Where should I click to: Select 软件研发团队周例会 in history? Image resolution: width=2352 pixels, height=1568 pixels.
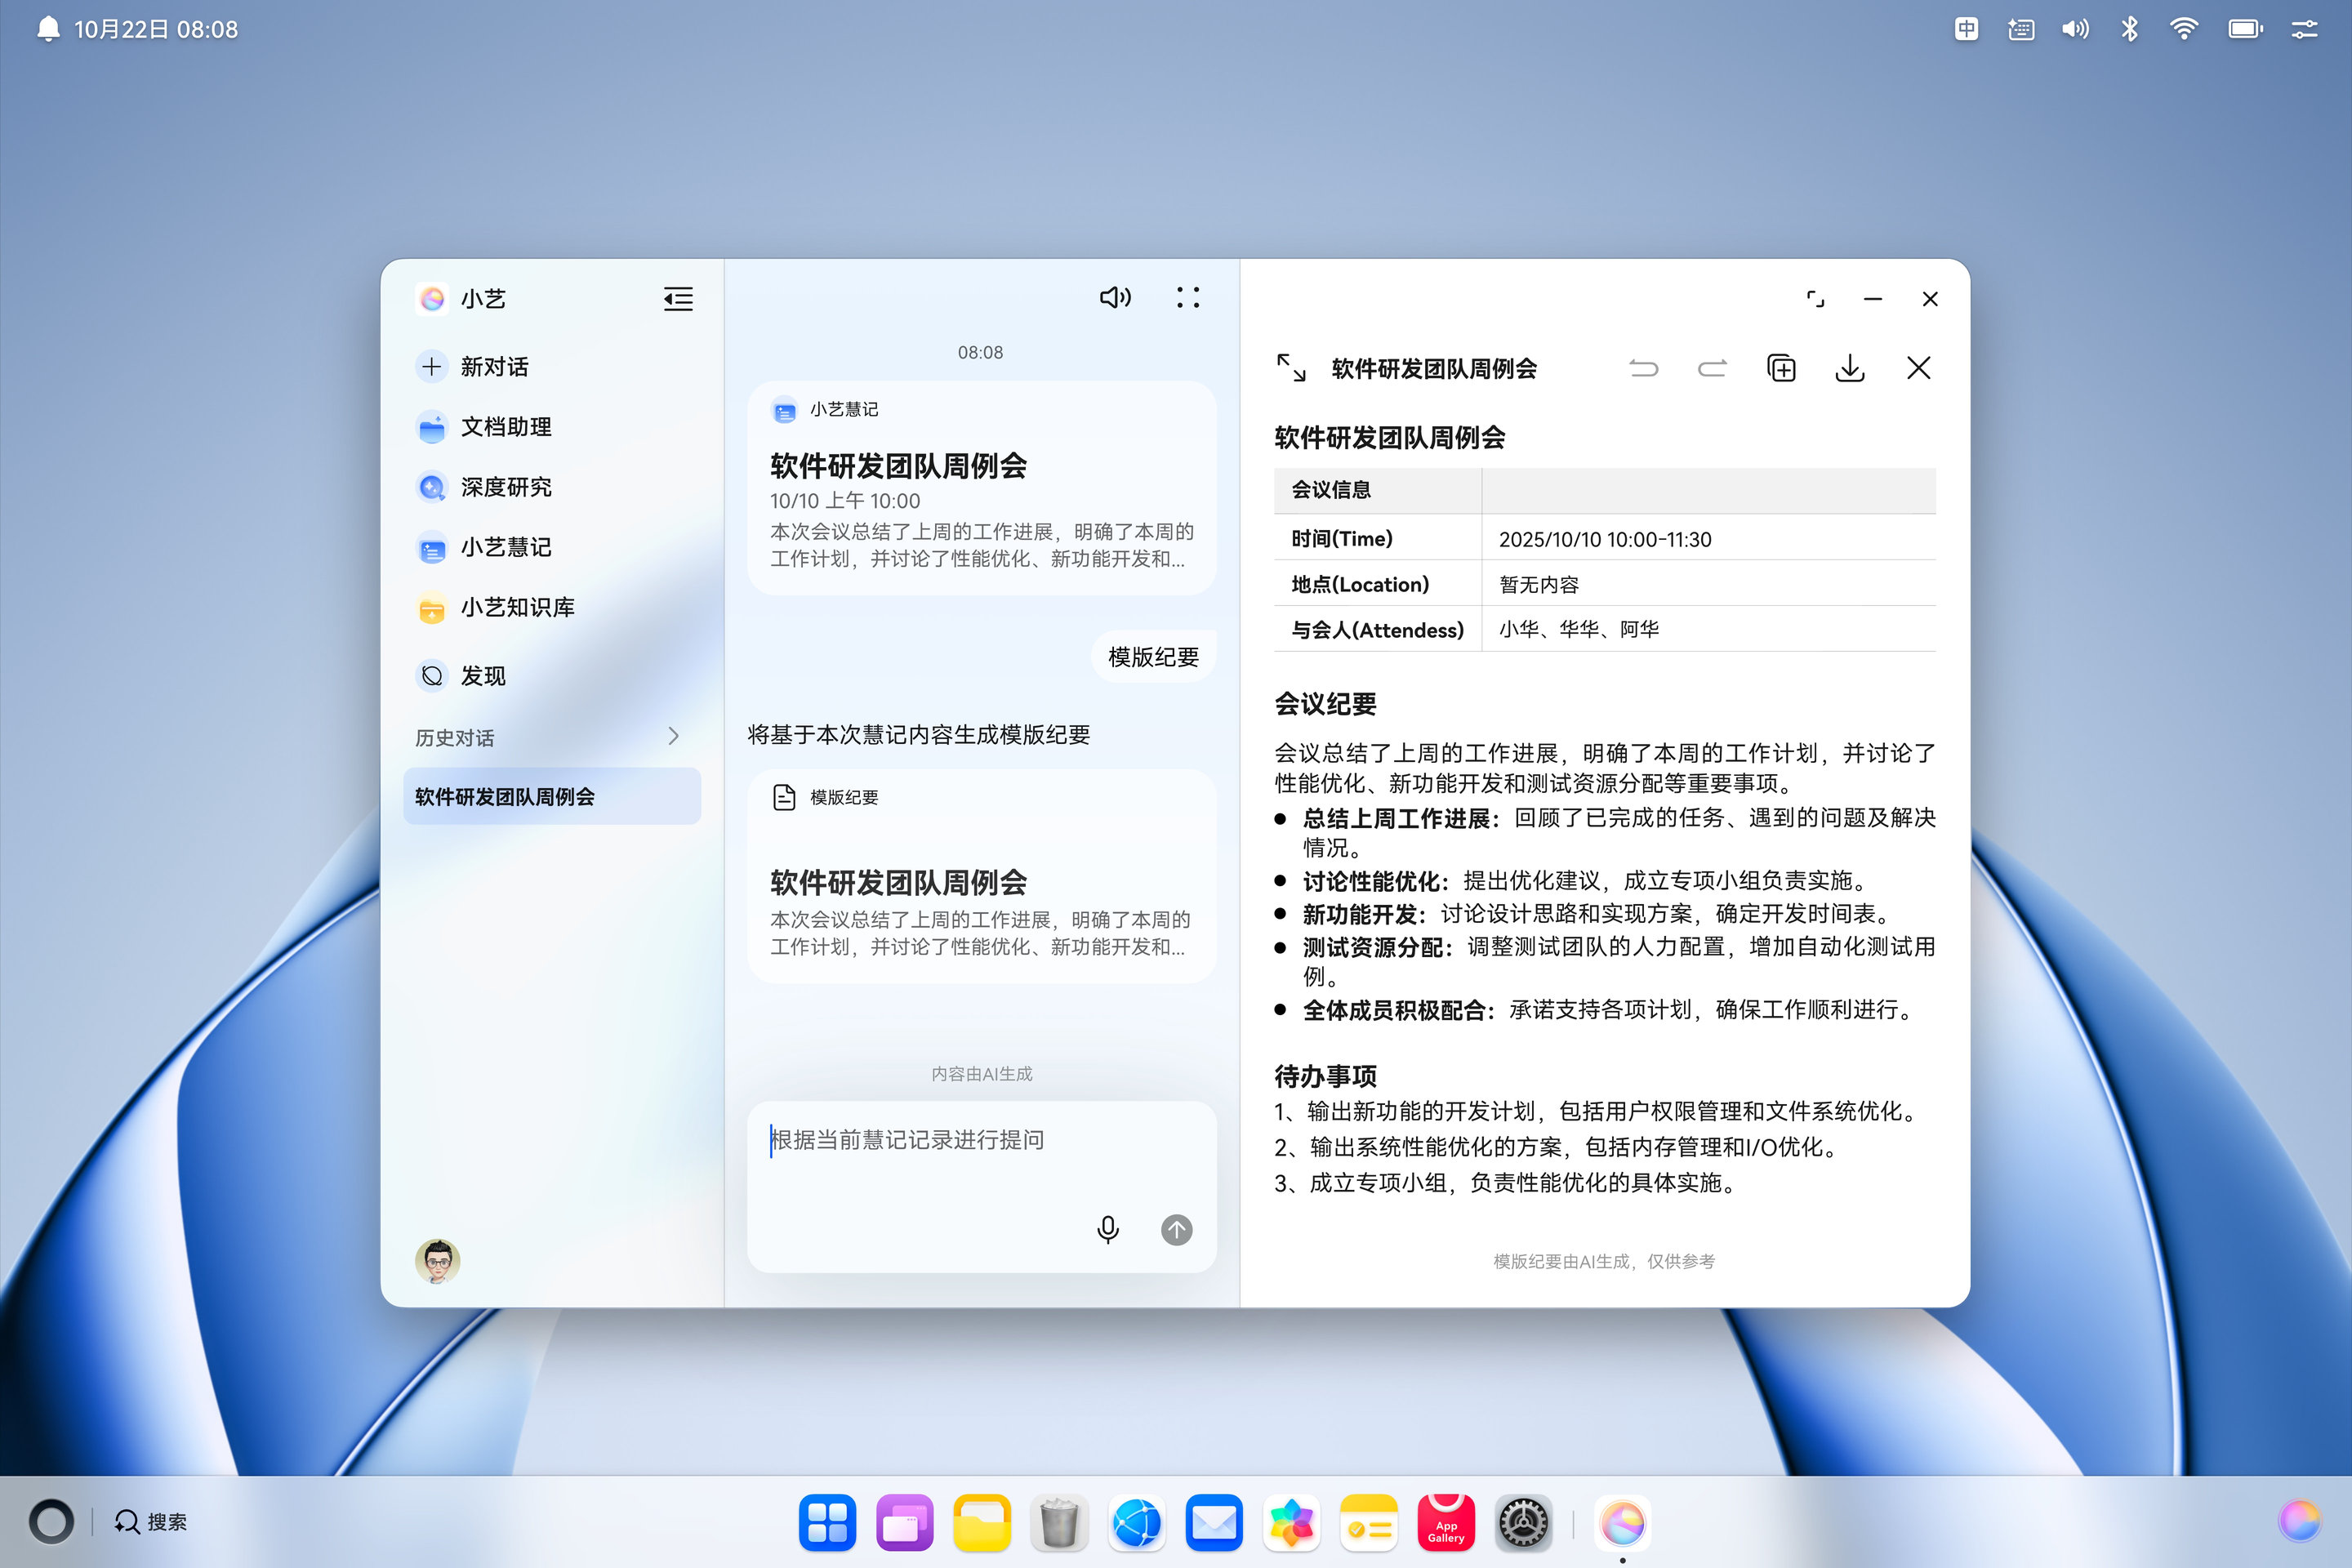pos(551,797)
